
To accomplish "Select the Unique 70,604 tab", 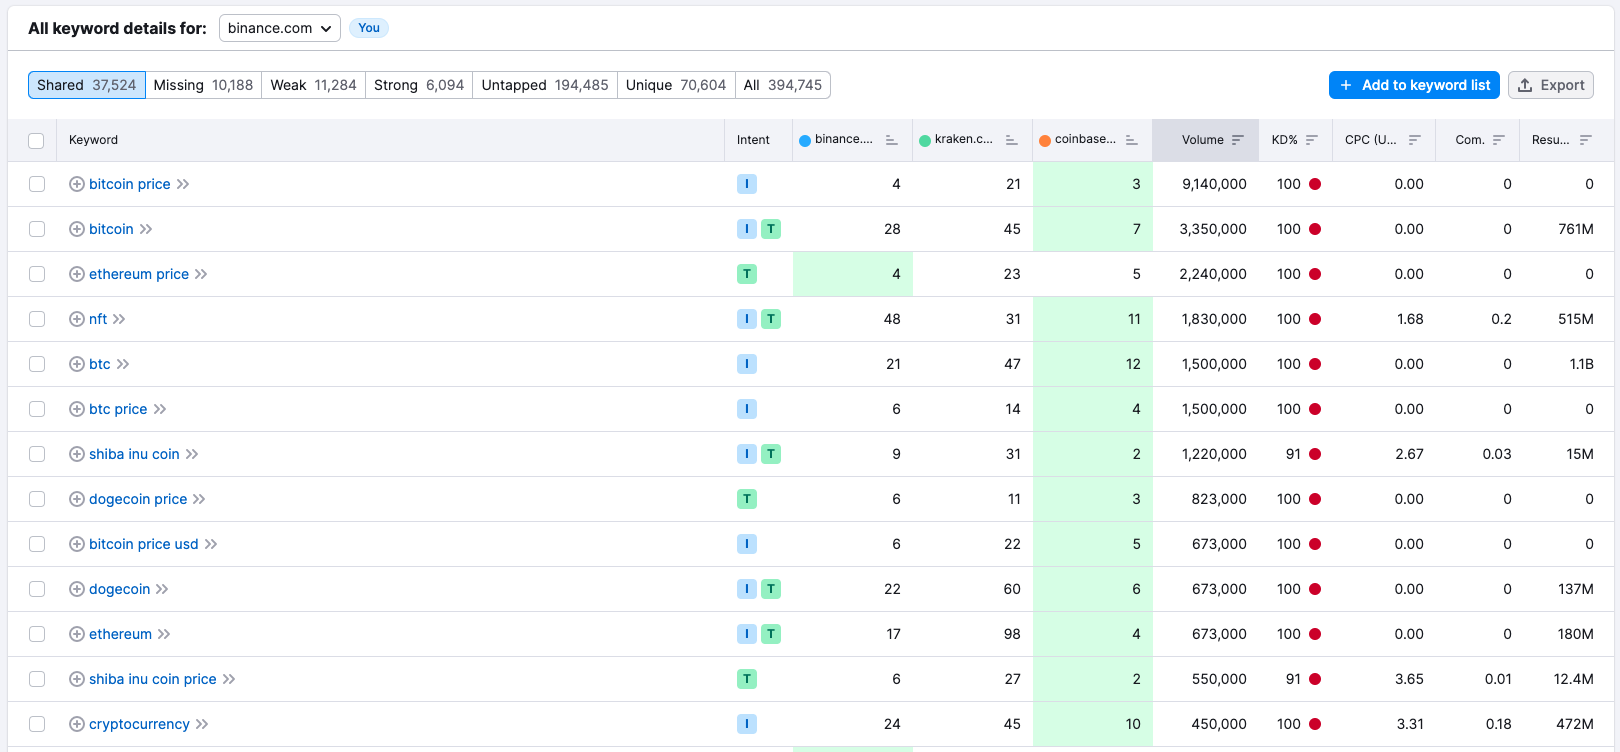I will (676, 85).
